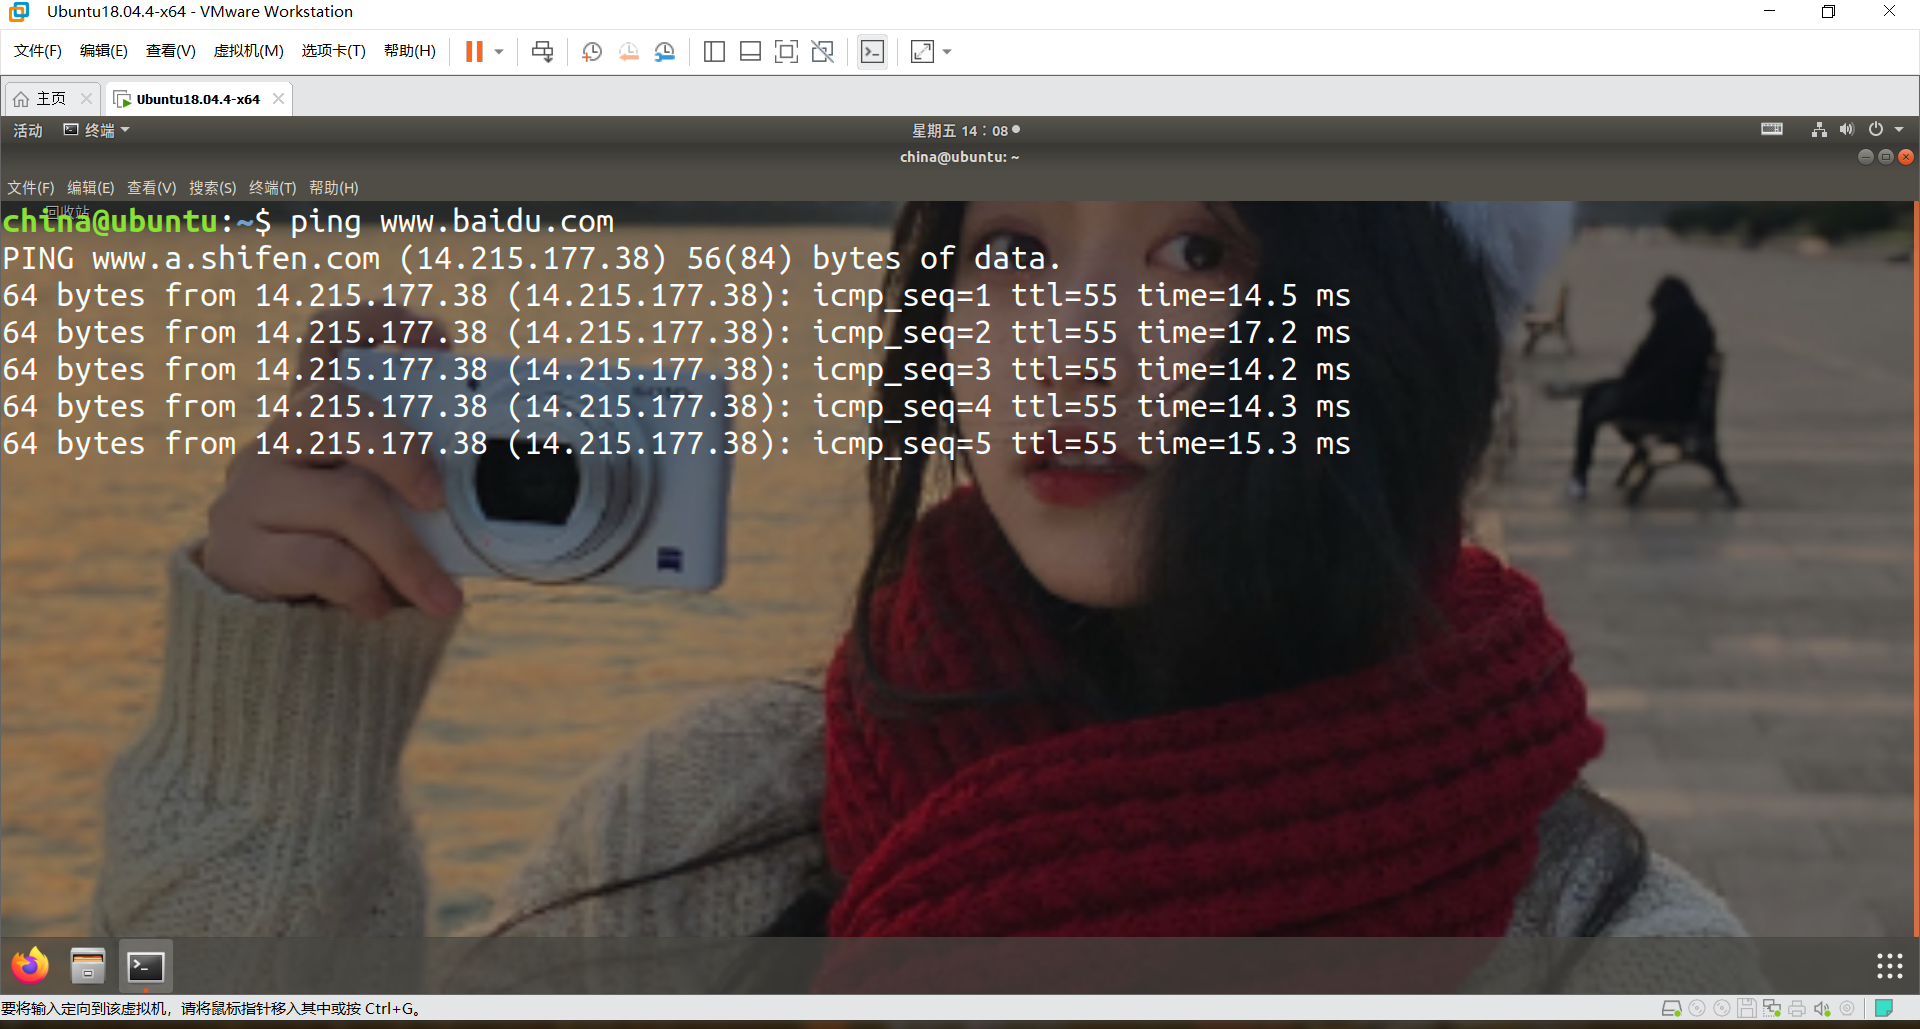Maximize the Ubuntu terminal window
This screenshot has height=1029, width=1920.
1886,156
